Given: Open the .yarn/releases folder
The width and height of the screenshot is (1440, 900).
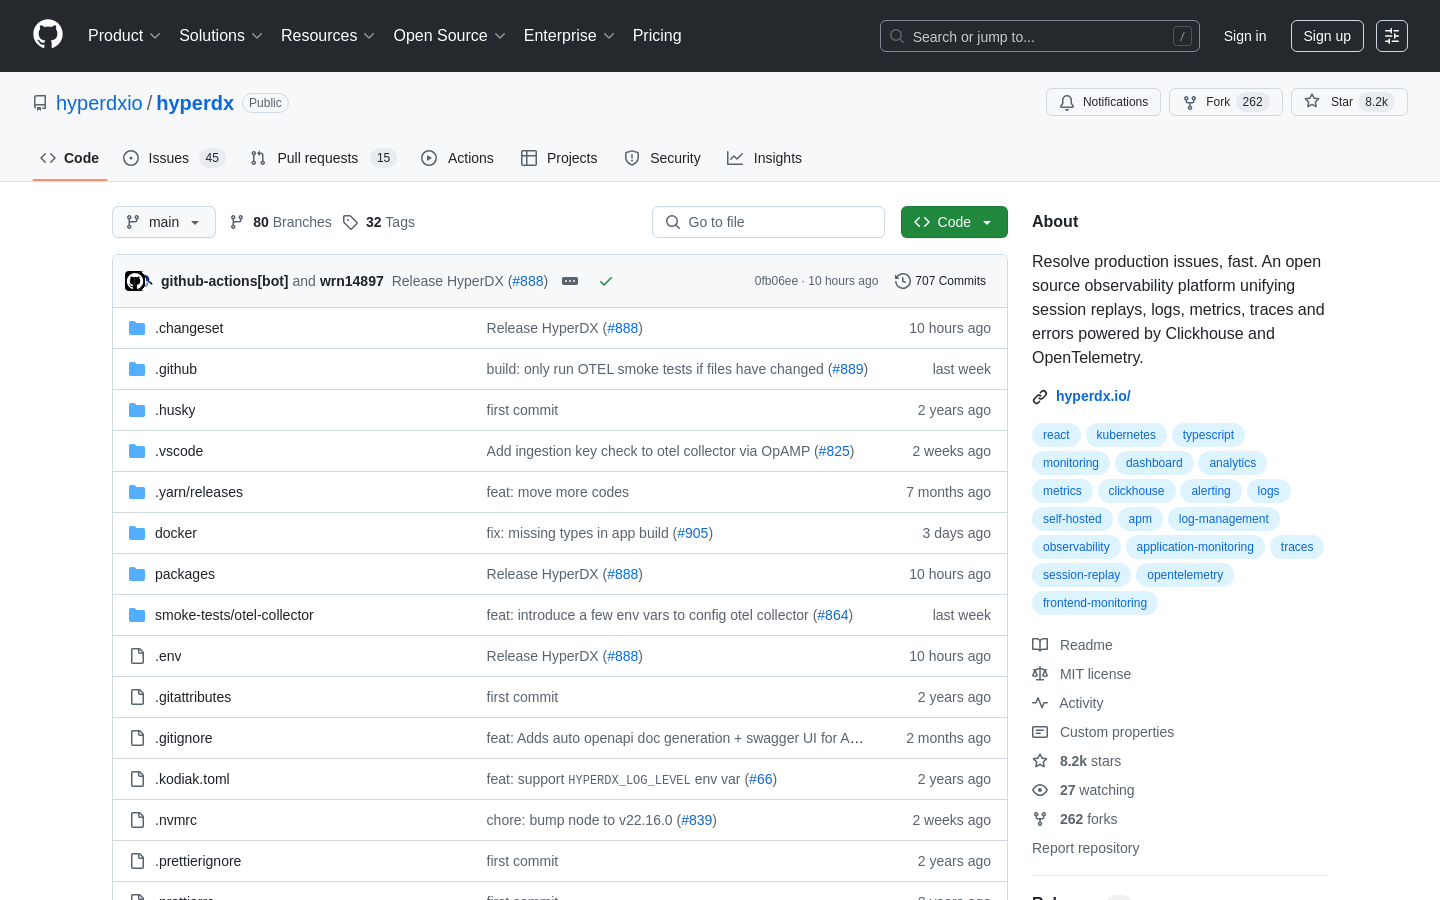Looking at the screenshot, I should pos(199,492).
